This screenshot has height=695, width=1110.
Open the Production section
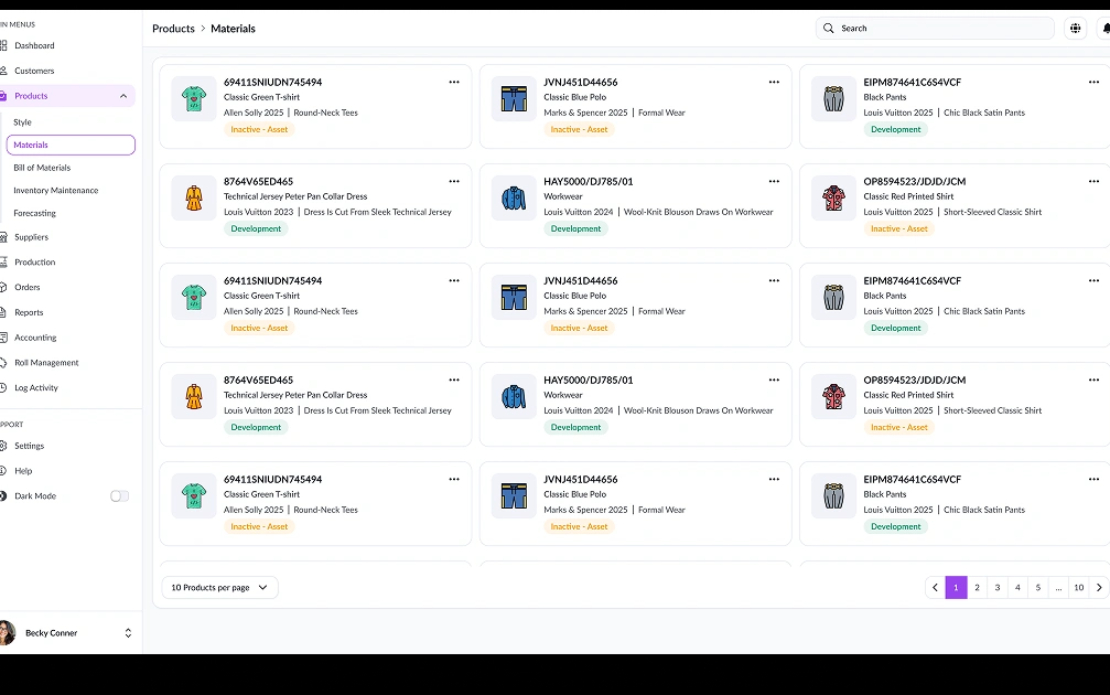[35, 262]
